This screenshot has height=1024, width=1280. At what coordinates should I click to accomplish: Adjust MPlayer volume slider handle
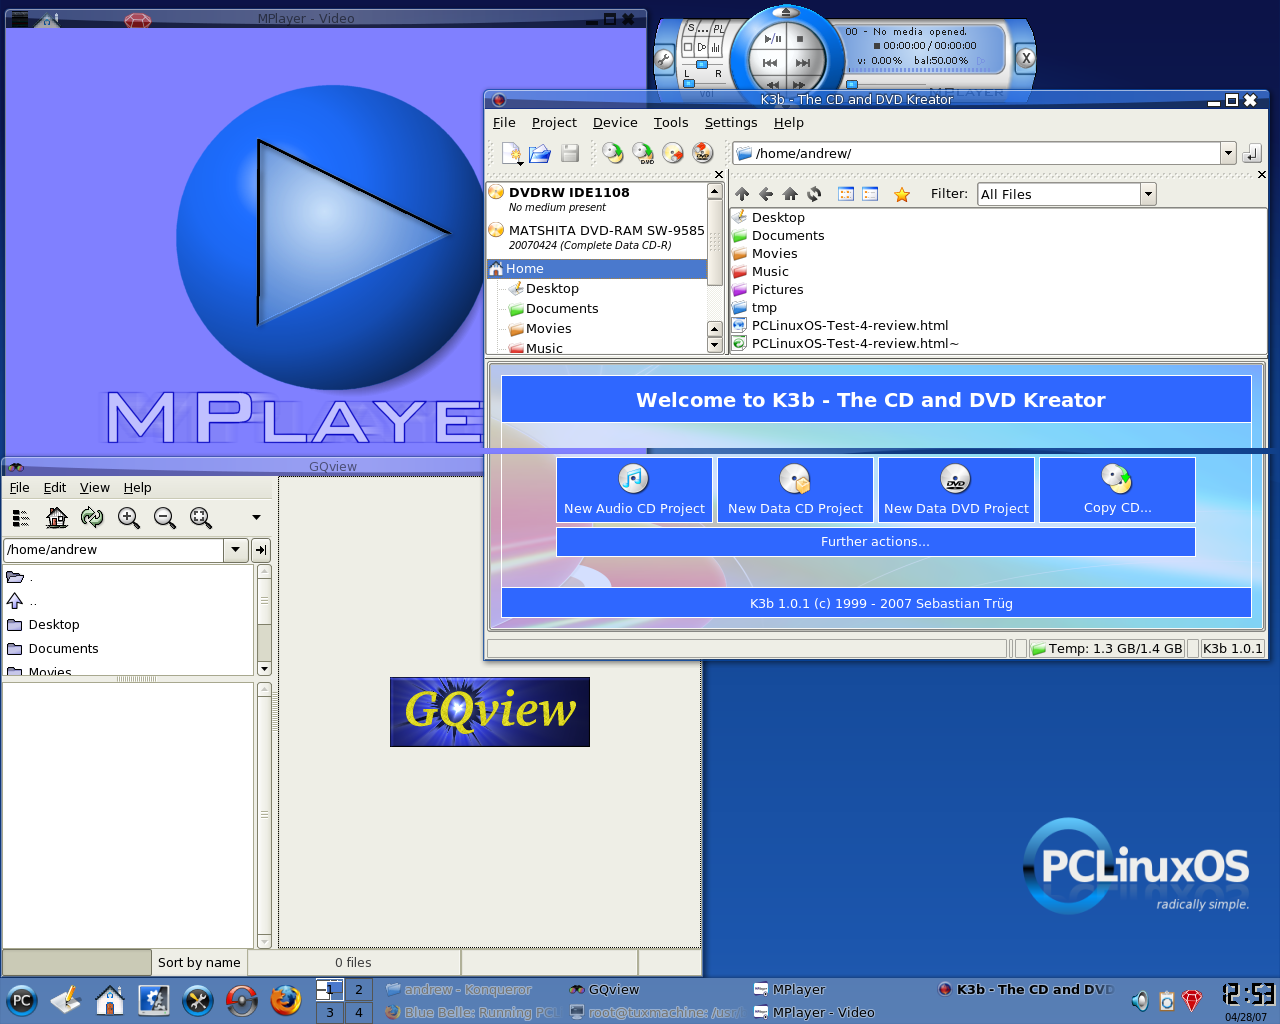(689, 83)
